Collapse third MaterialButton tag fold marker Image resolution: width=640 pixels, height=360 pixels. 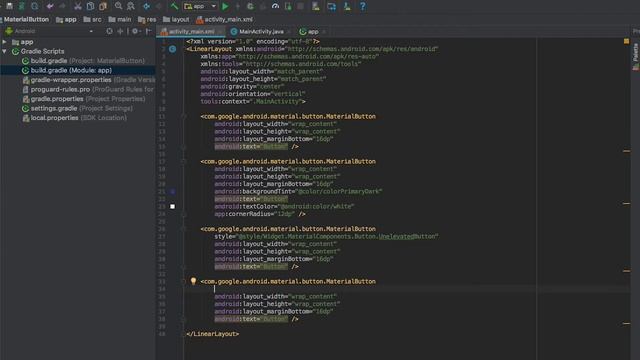click(x=183, y=229)
